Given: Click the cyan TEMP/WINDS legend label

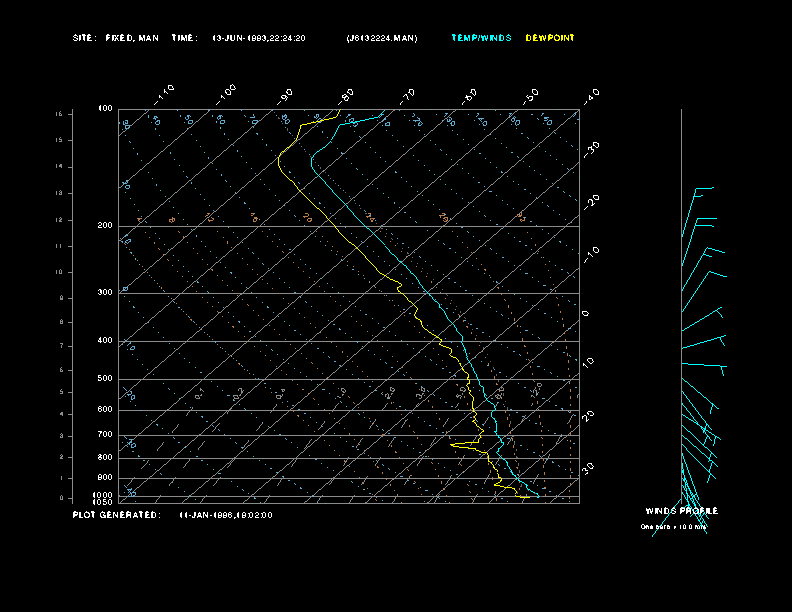Looking at the screenshot, I should [481, 38].
